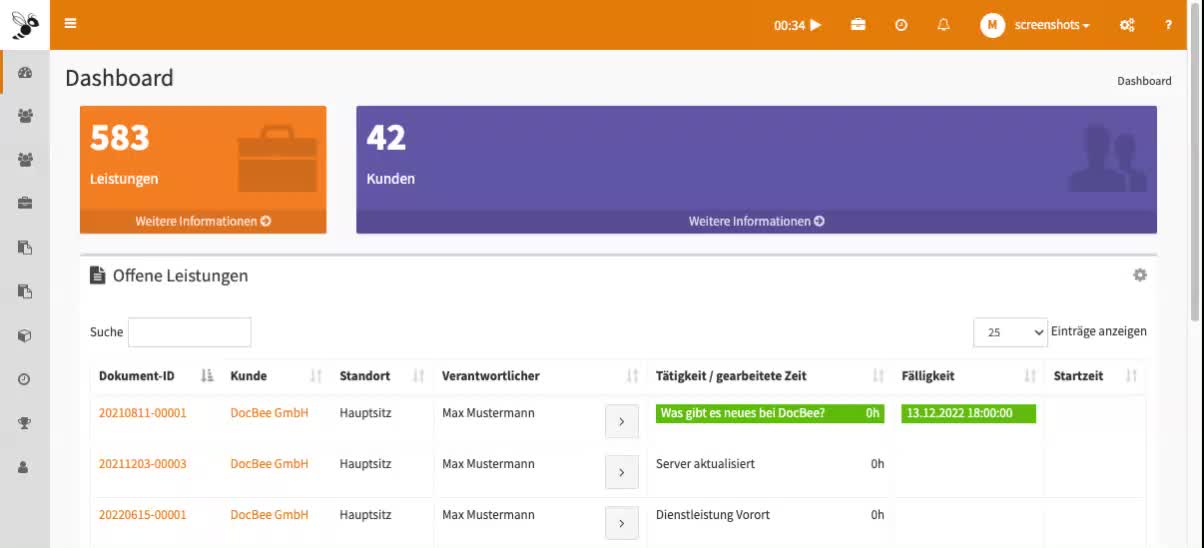
Task: Click the clock icon in top bar
Action: pos(901,25)
